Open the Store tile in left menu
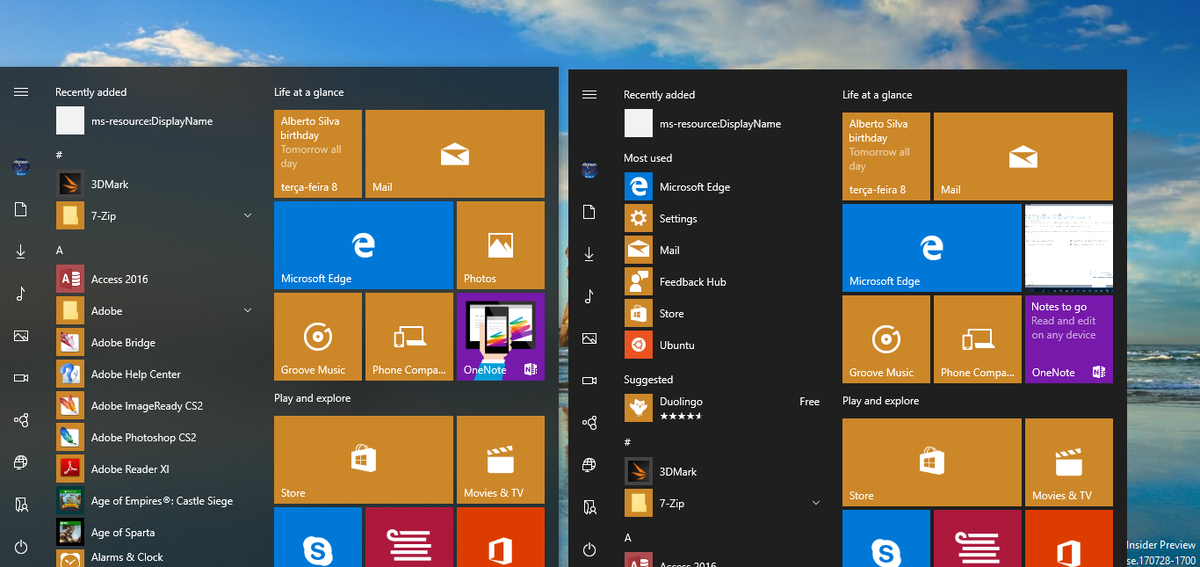 [x=363, y=460]
